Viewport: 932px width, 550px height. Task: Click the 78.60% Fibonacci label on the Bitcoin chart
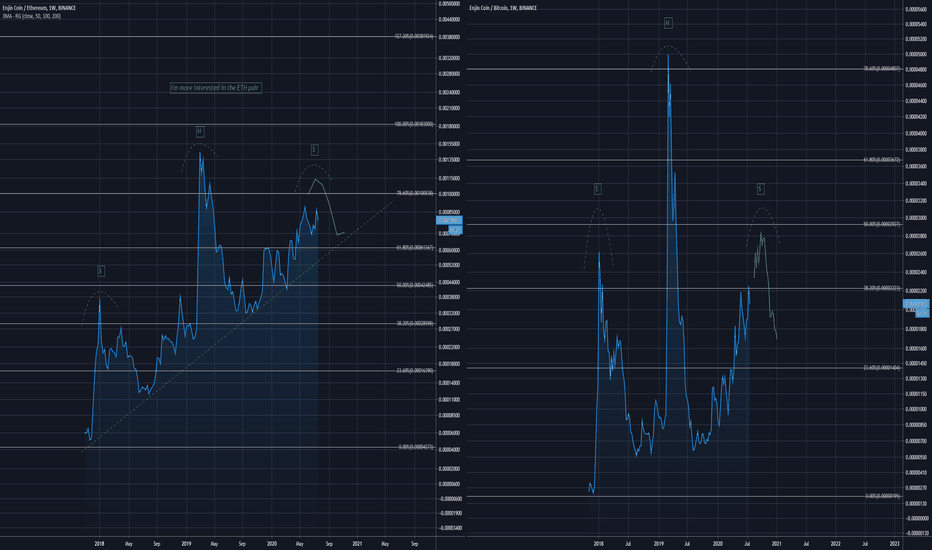[x=882, y=69]
